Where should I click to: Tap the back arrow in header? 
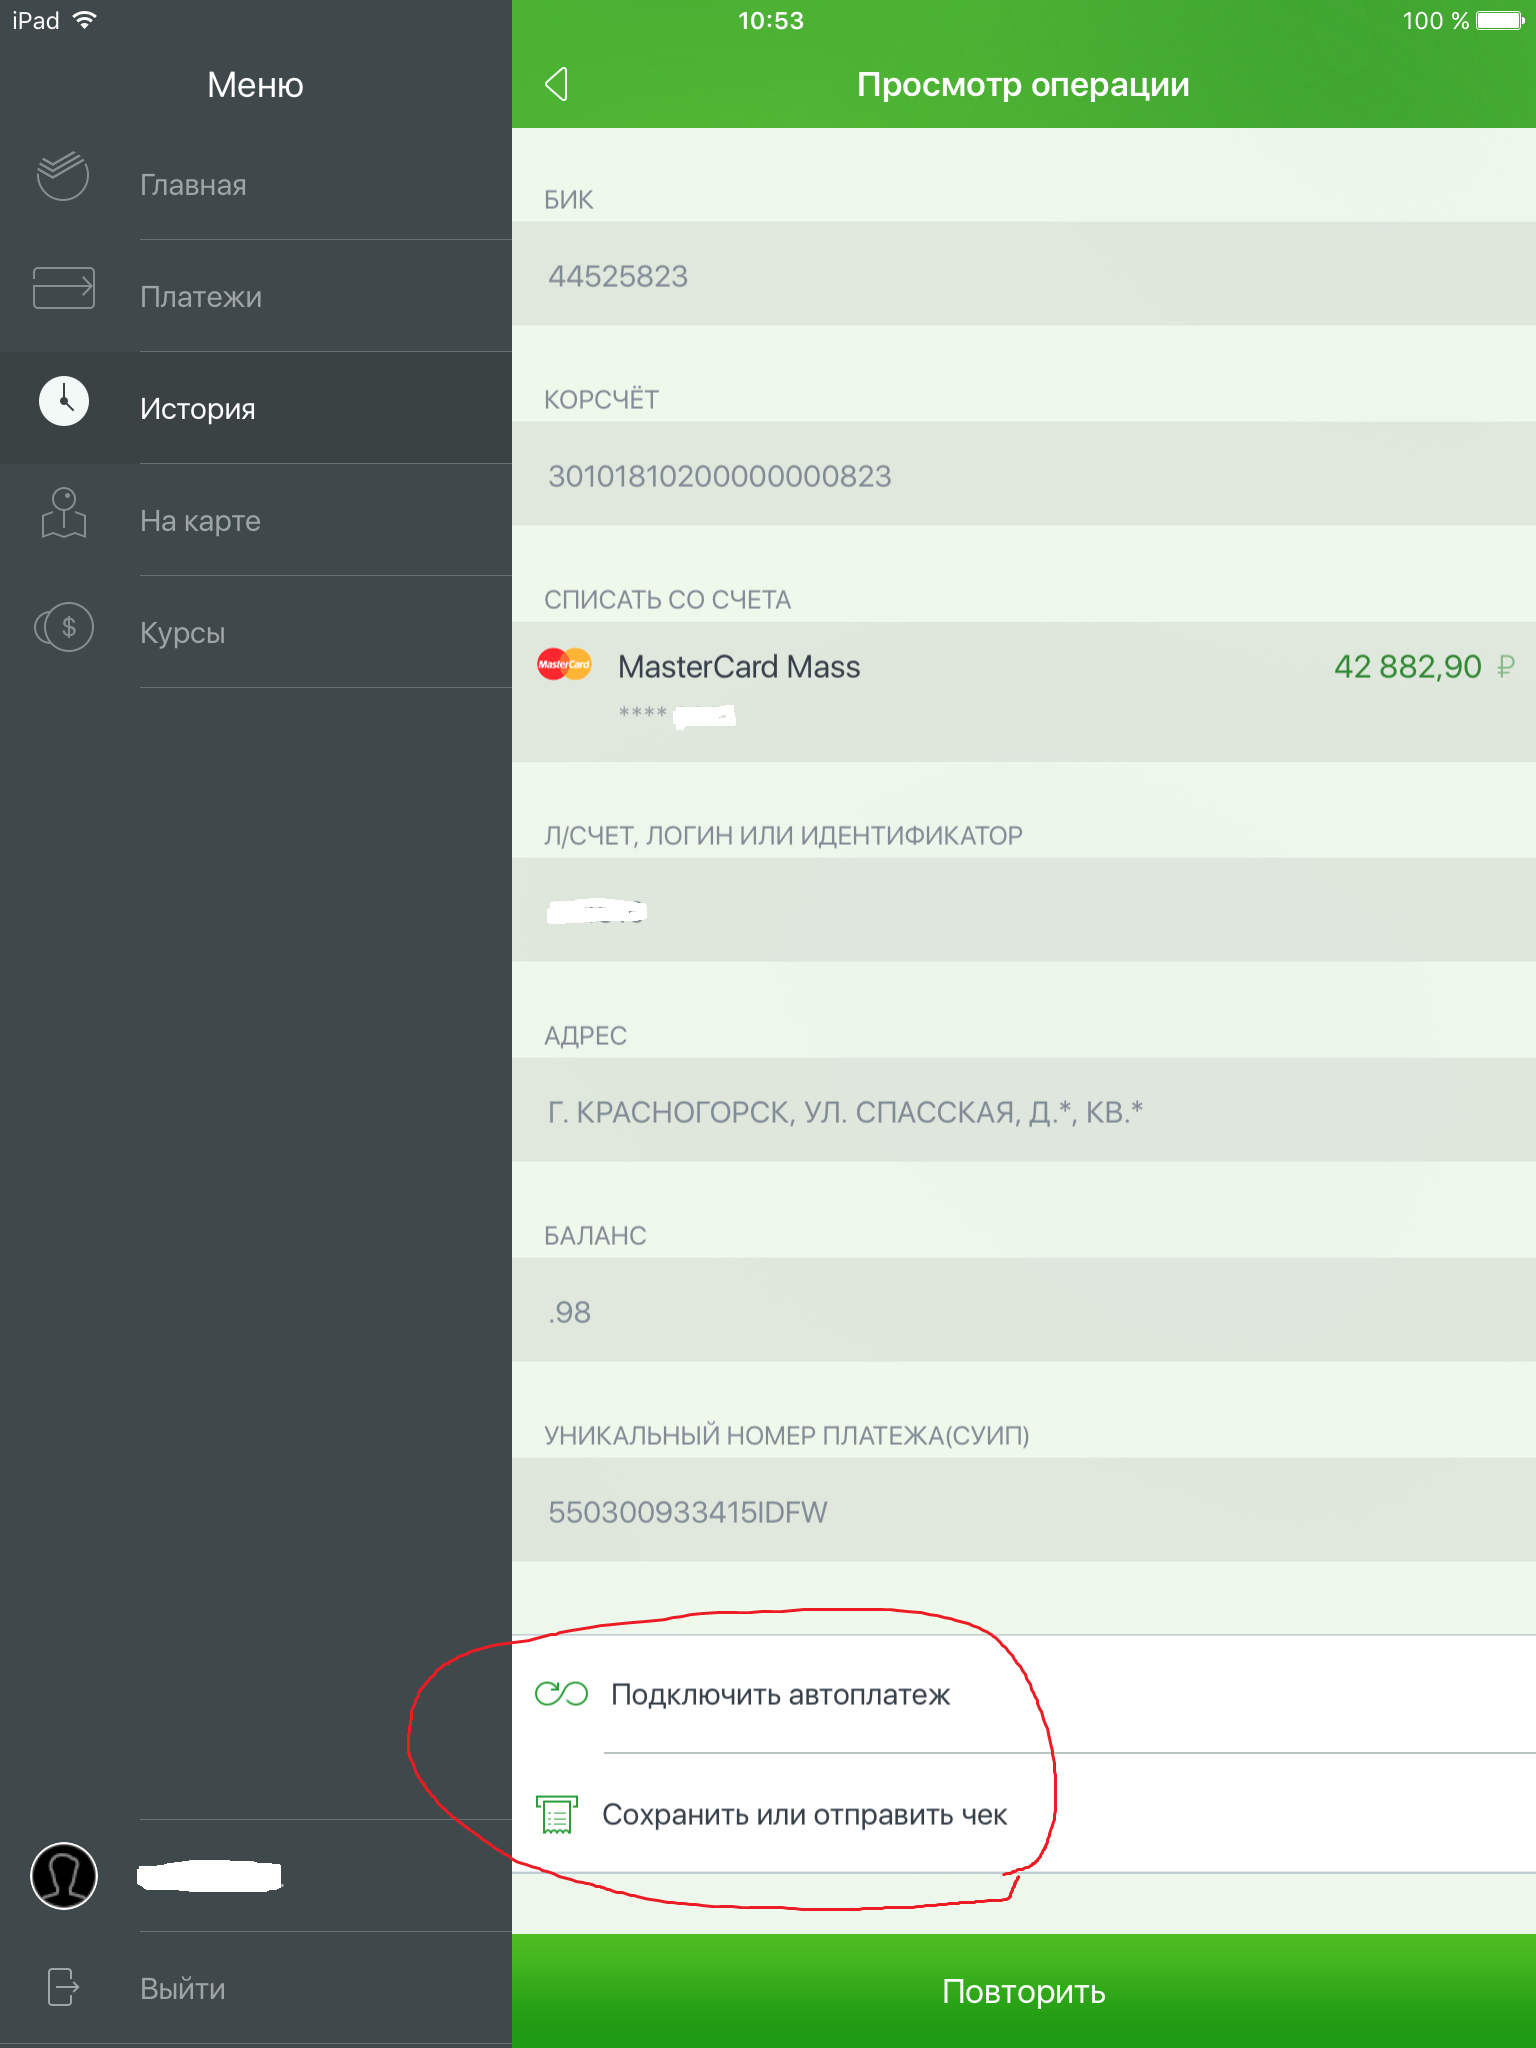click(x=557, y=84)
